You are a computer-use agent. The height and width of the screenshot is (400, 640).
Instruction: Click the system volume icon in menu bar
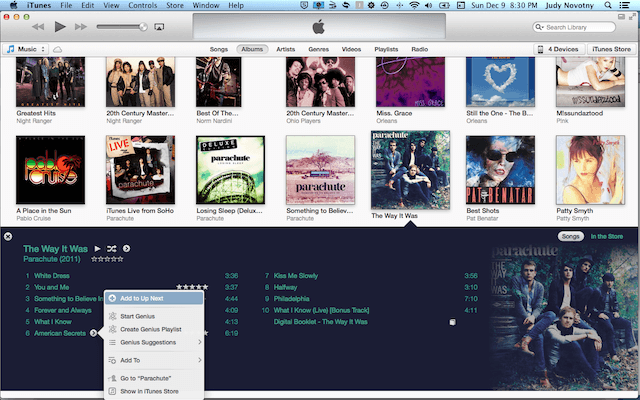429,5
